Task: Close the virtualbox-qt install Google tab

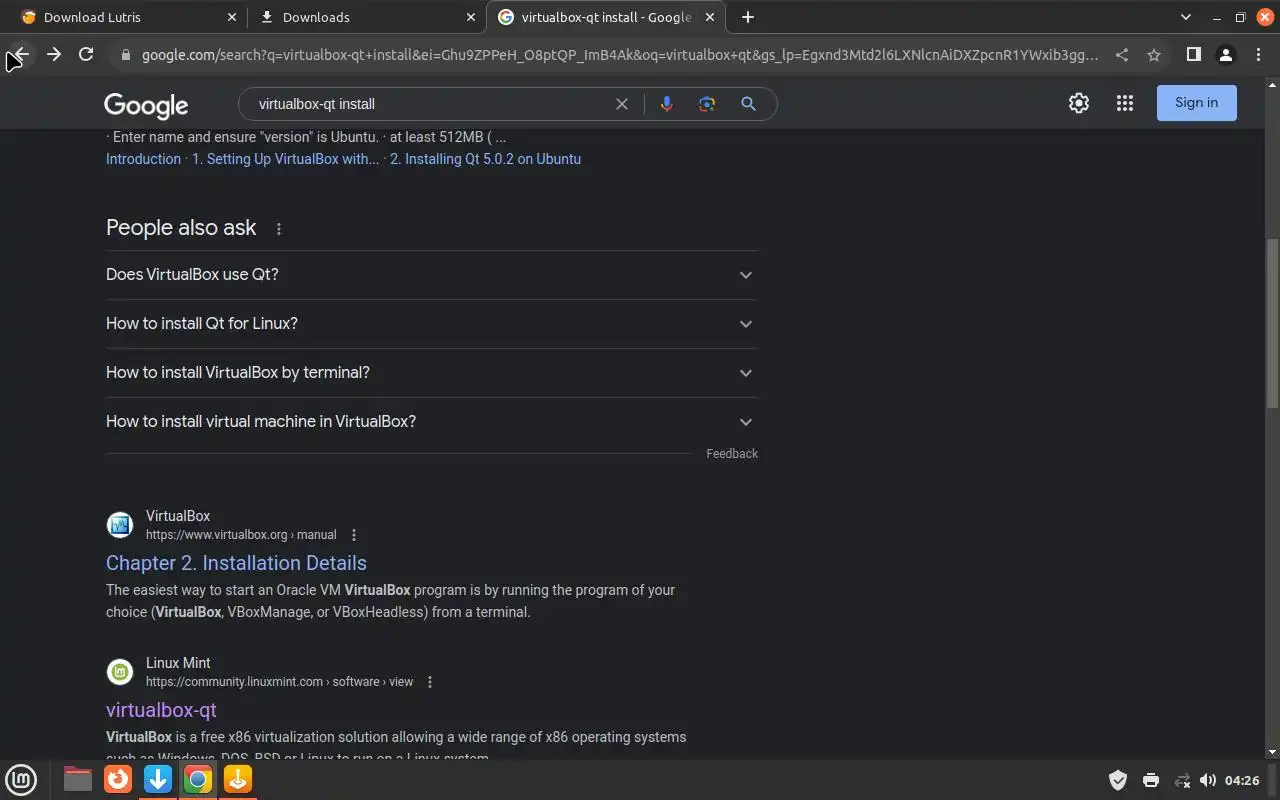Action: click(711, 17)
